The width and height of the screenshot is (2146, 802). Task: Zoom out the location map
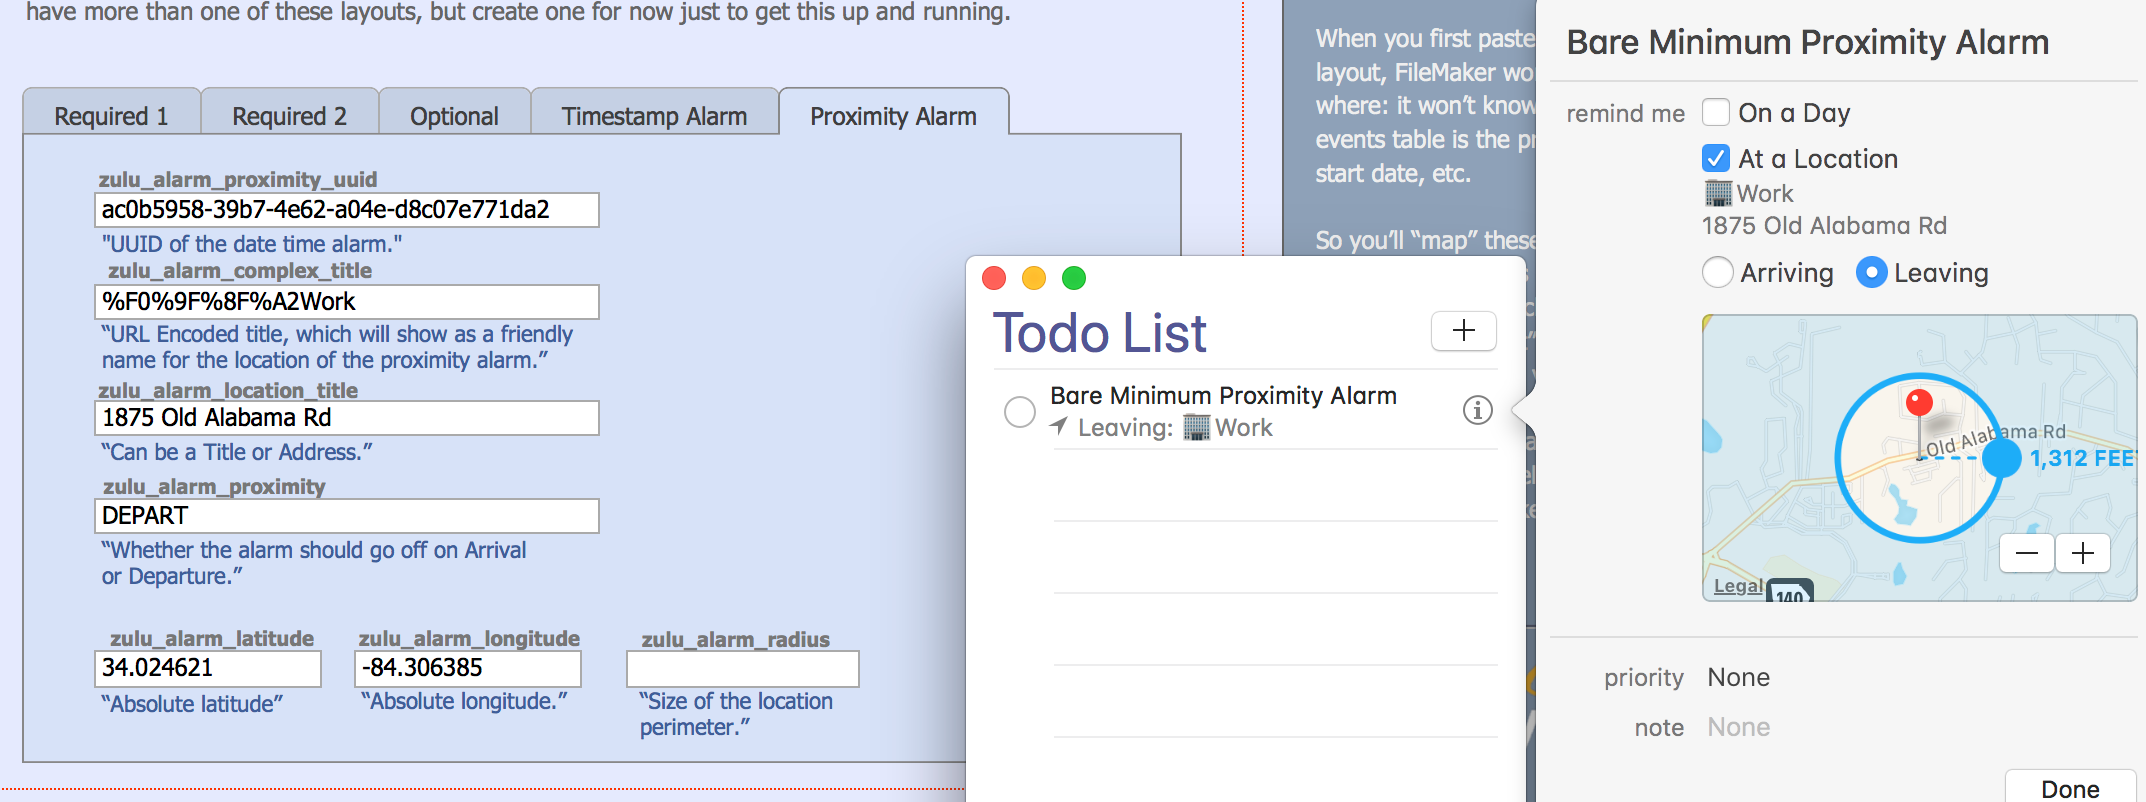[2027, 553]
